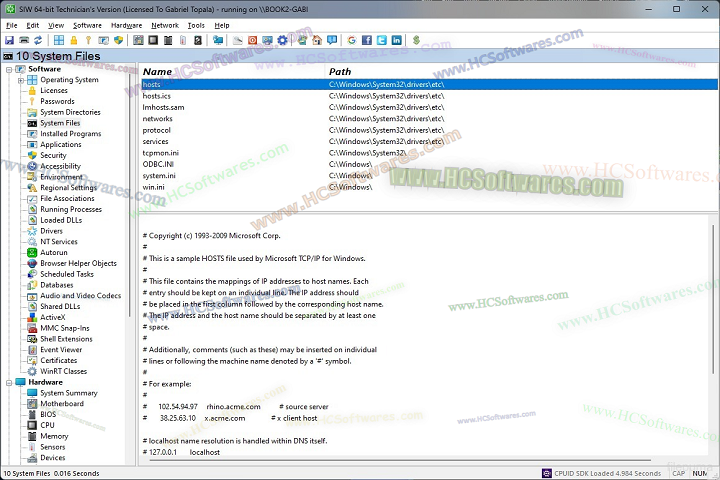Open Security tree item
Image resolution: width=720 pixels, height=480 pixels.
click(x=53, y=155)
